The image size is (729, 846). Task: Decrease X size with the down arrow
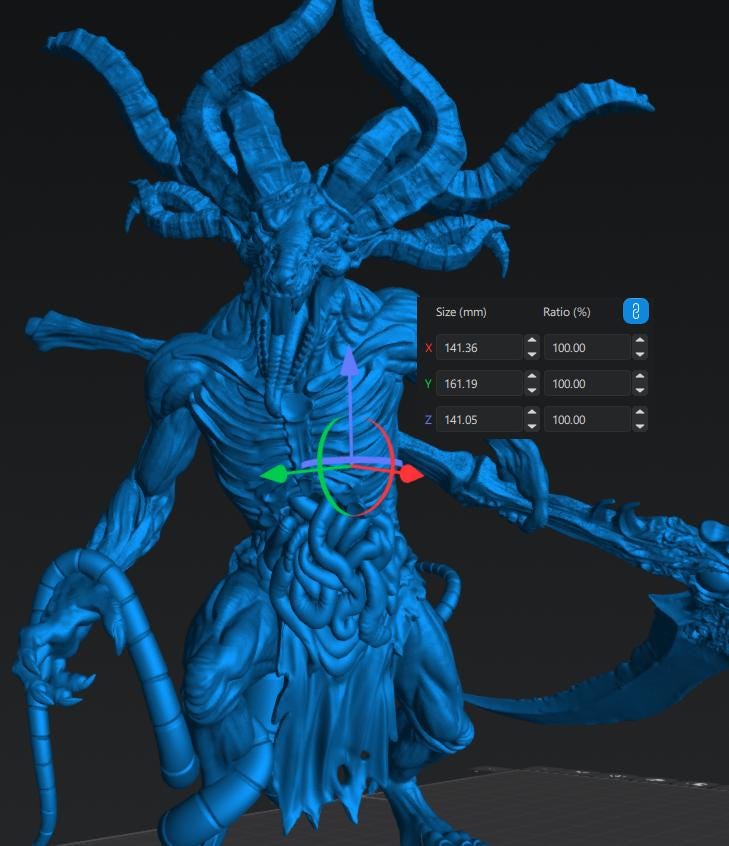532,354
